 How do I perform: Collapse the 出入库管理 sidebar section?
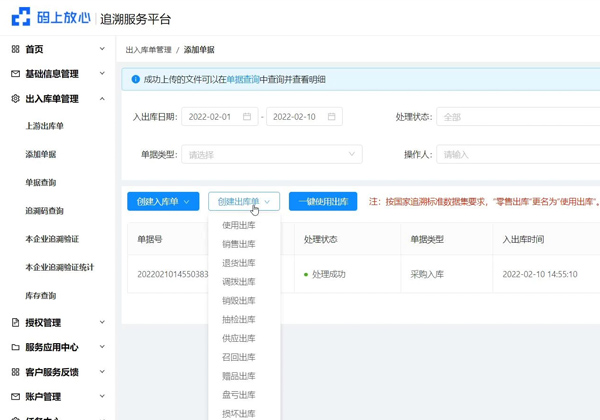(102, 99)
